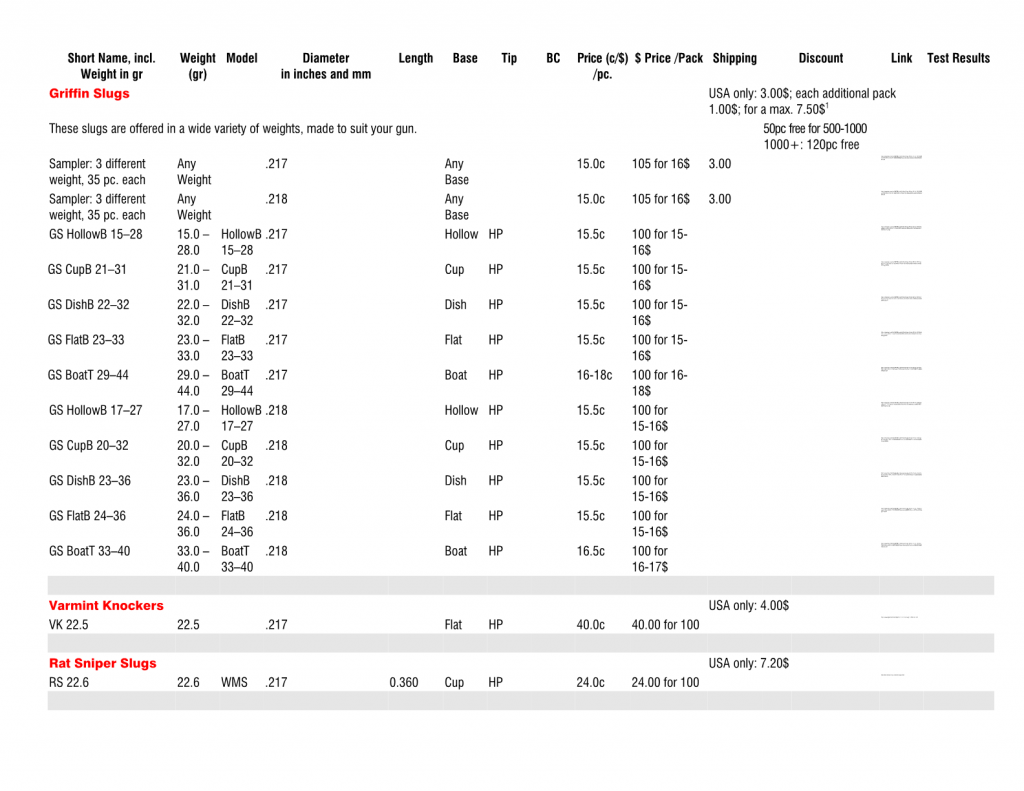Viewport: 1024px width, 791px height.
Task: Click the 'RS 22.6' short name cell
Action: (x=69, y=682)
